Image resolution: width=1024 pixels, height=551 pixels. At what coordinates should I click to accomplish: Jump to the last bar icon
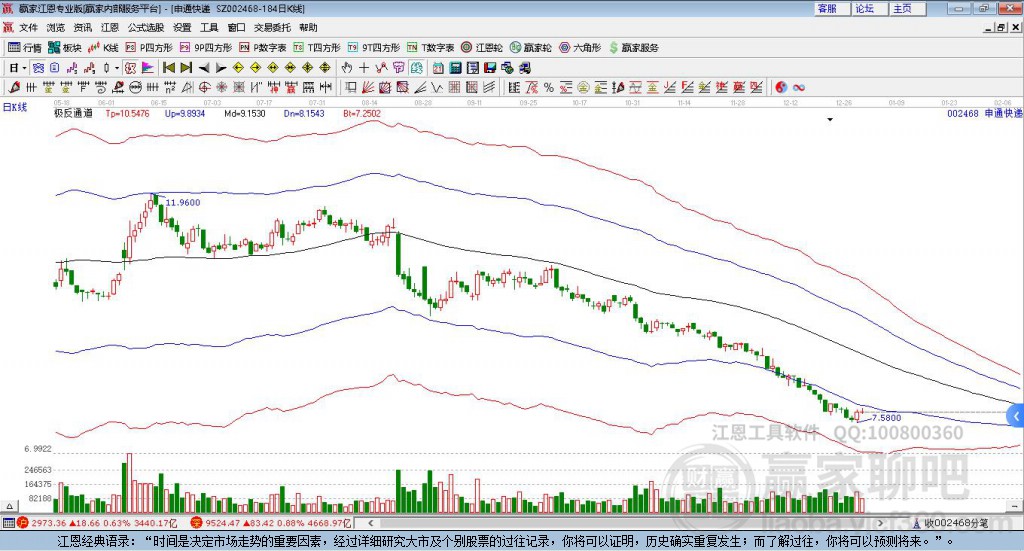[186, 68]
